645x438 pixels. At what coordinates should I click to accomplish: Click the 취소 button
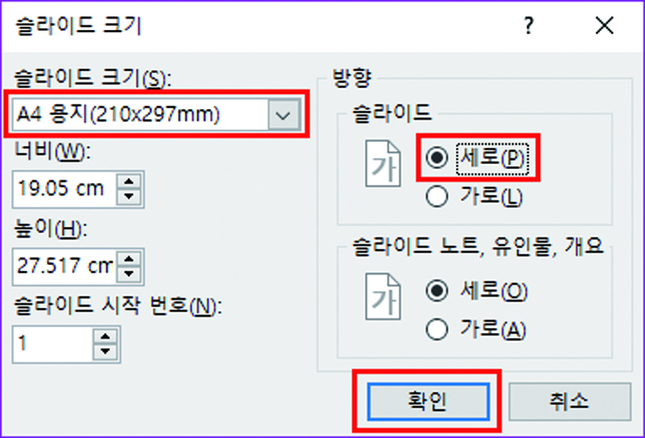568,401
